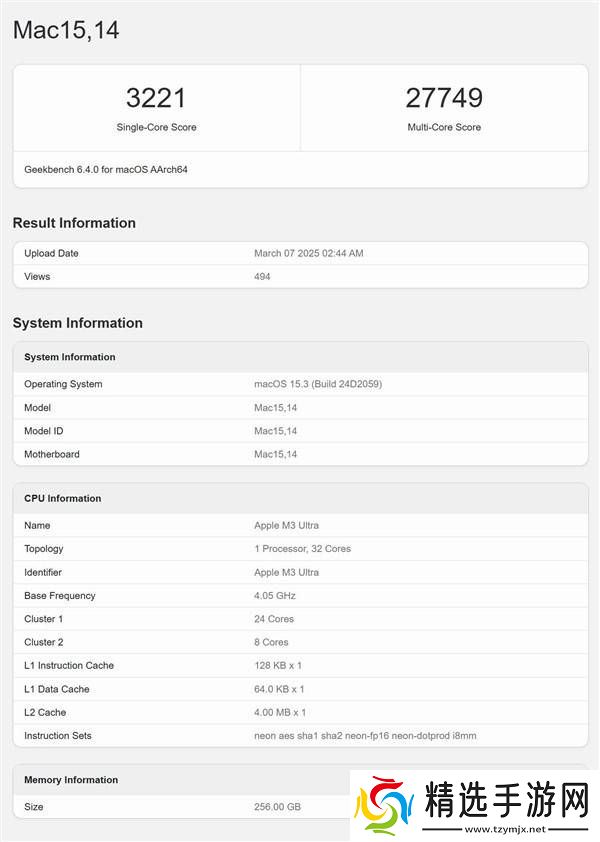
Task: Select the Mac15,14 page title
Action: [66, 30]
